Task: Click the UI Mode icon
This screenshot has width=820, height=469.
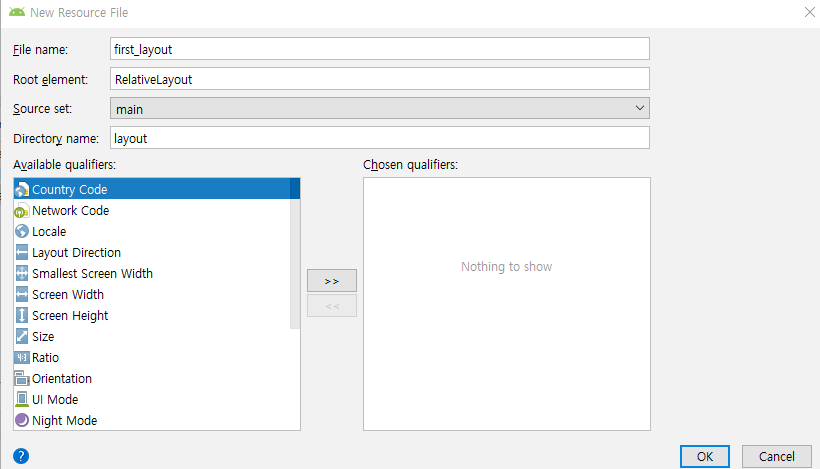Action: 22,399
